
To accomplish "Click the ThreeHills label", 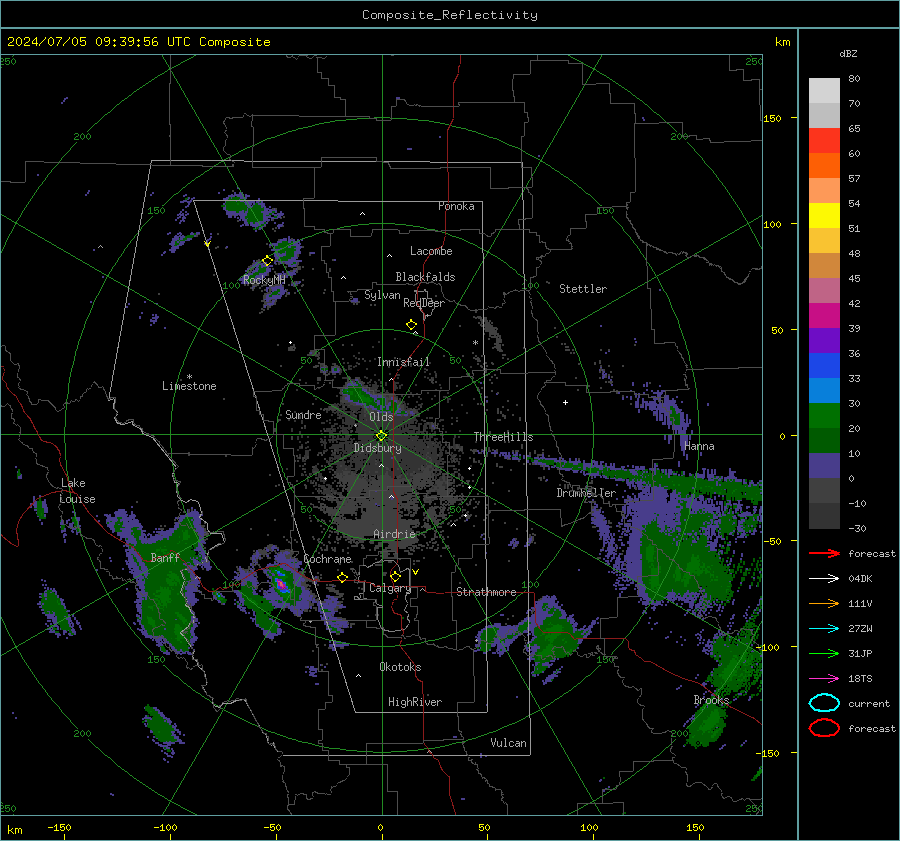I will point(503,437).
